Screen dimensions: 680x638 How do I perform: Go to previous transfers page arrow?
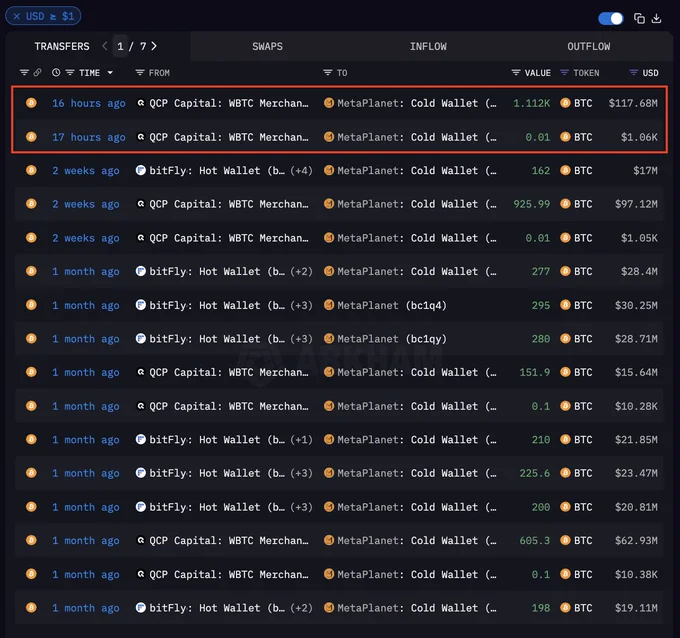[105, 46]
